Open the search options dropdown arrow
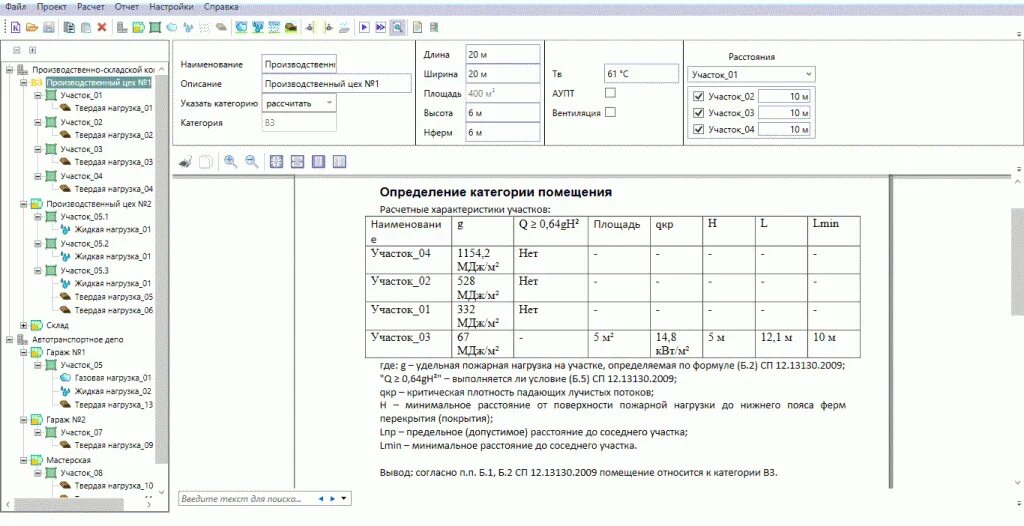 coord(344,499)
